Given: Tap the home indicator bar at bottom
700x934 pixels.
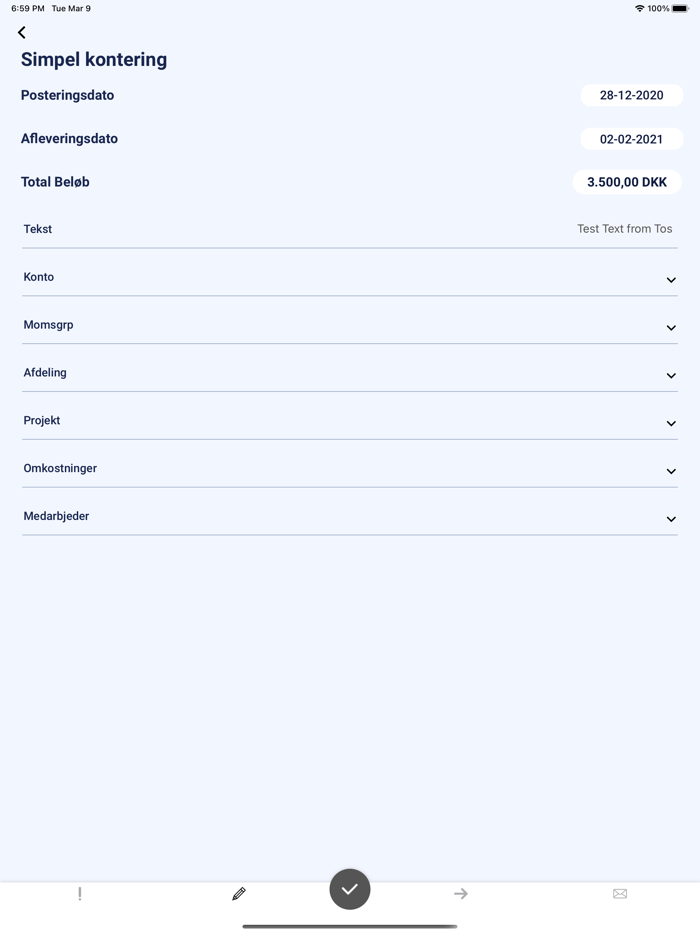Looking at the screenshot, I should tap(349, 925).
